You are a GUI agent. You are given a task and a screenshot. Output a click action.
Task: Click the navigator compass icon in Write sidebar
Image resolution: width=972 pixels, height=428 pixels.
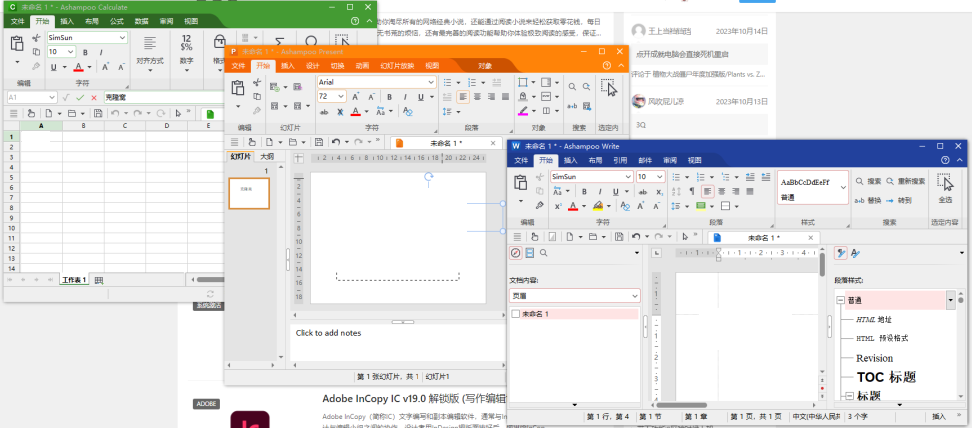[x=516, y=252]
